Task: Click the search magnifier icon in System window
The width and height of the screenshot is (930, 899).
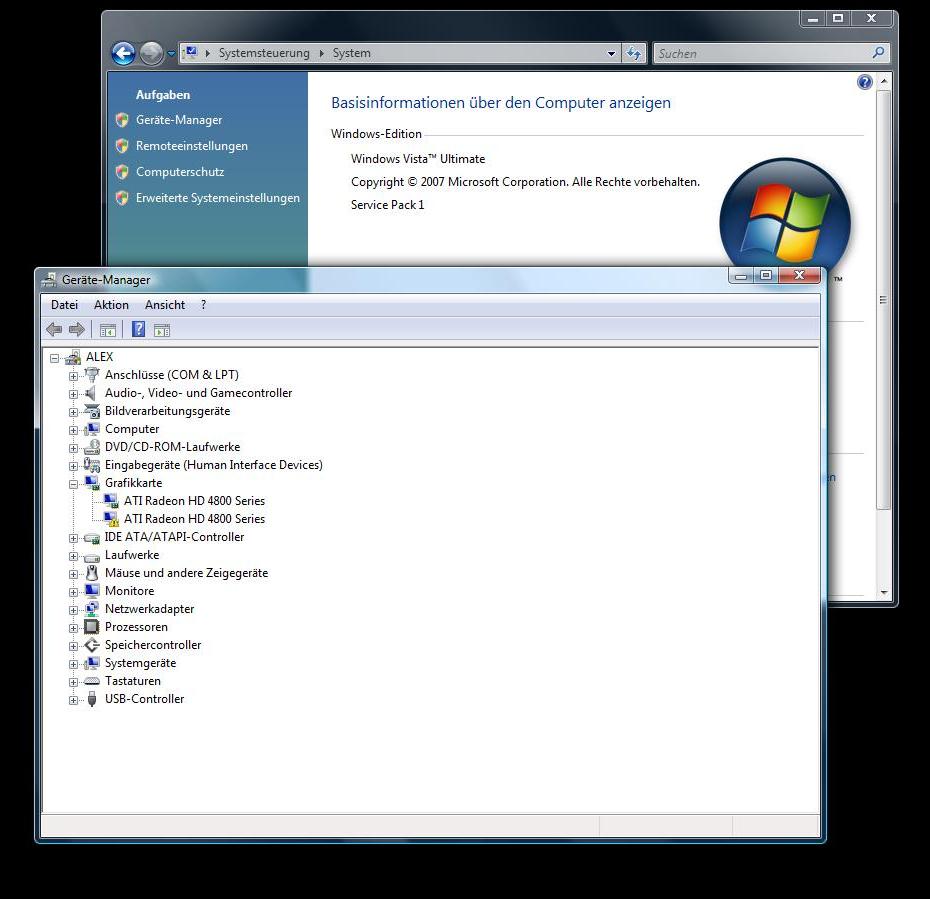Action: [x=878, y=53]
